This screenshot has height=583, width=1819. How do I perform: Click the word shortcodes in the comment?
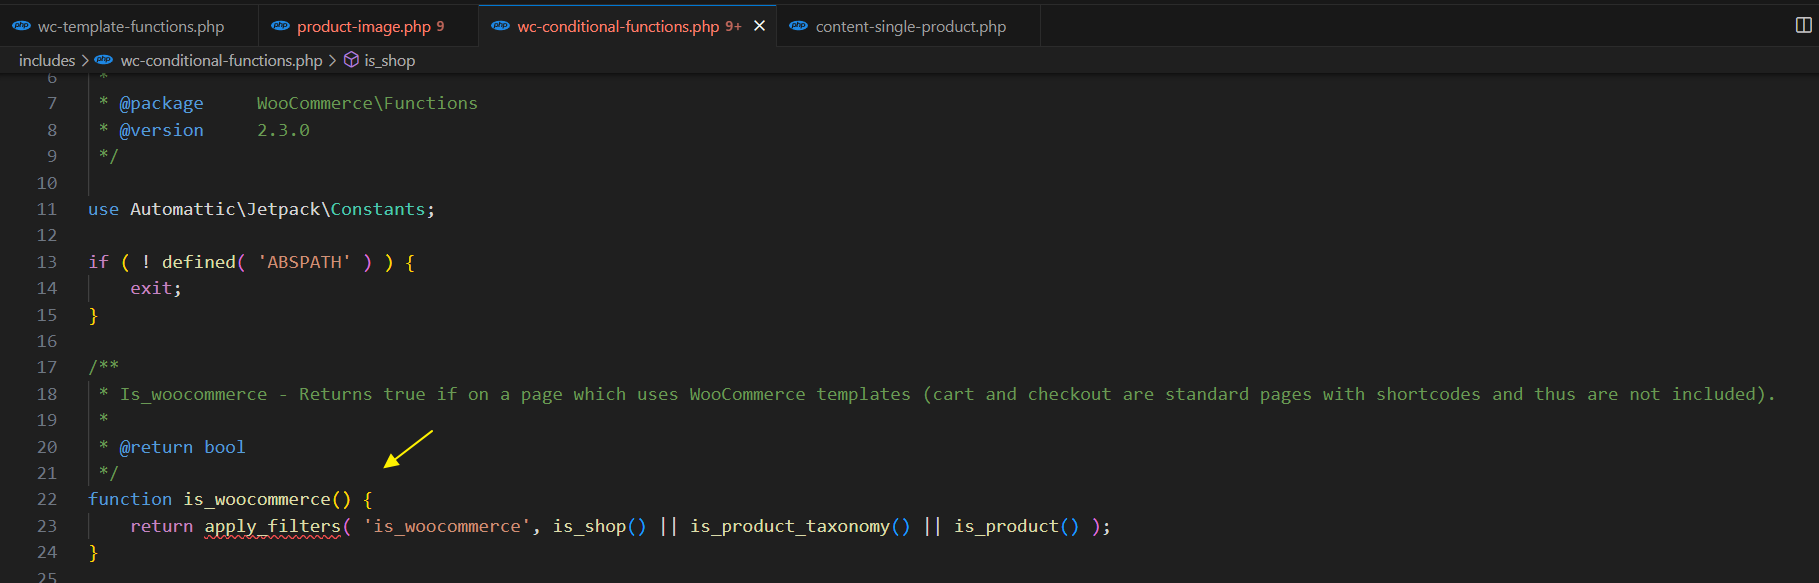(x=1428, y=394)
